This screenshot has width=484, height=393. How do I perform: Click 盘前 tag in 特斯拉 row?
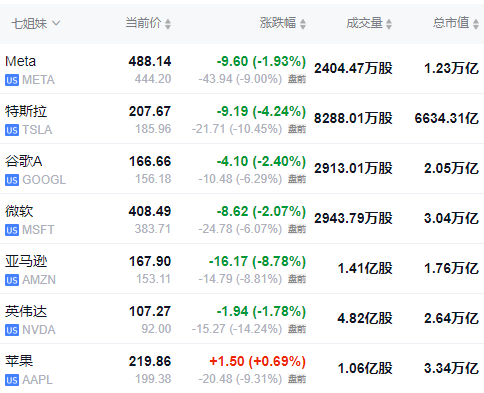(x=297, y=129)
